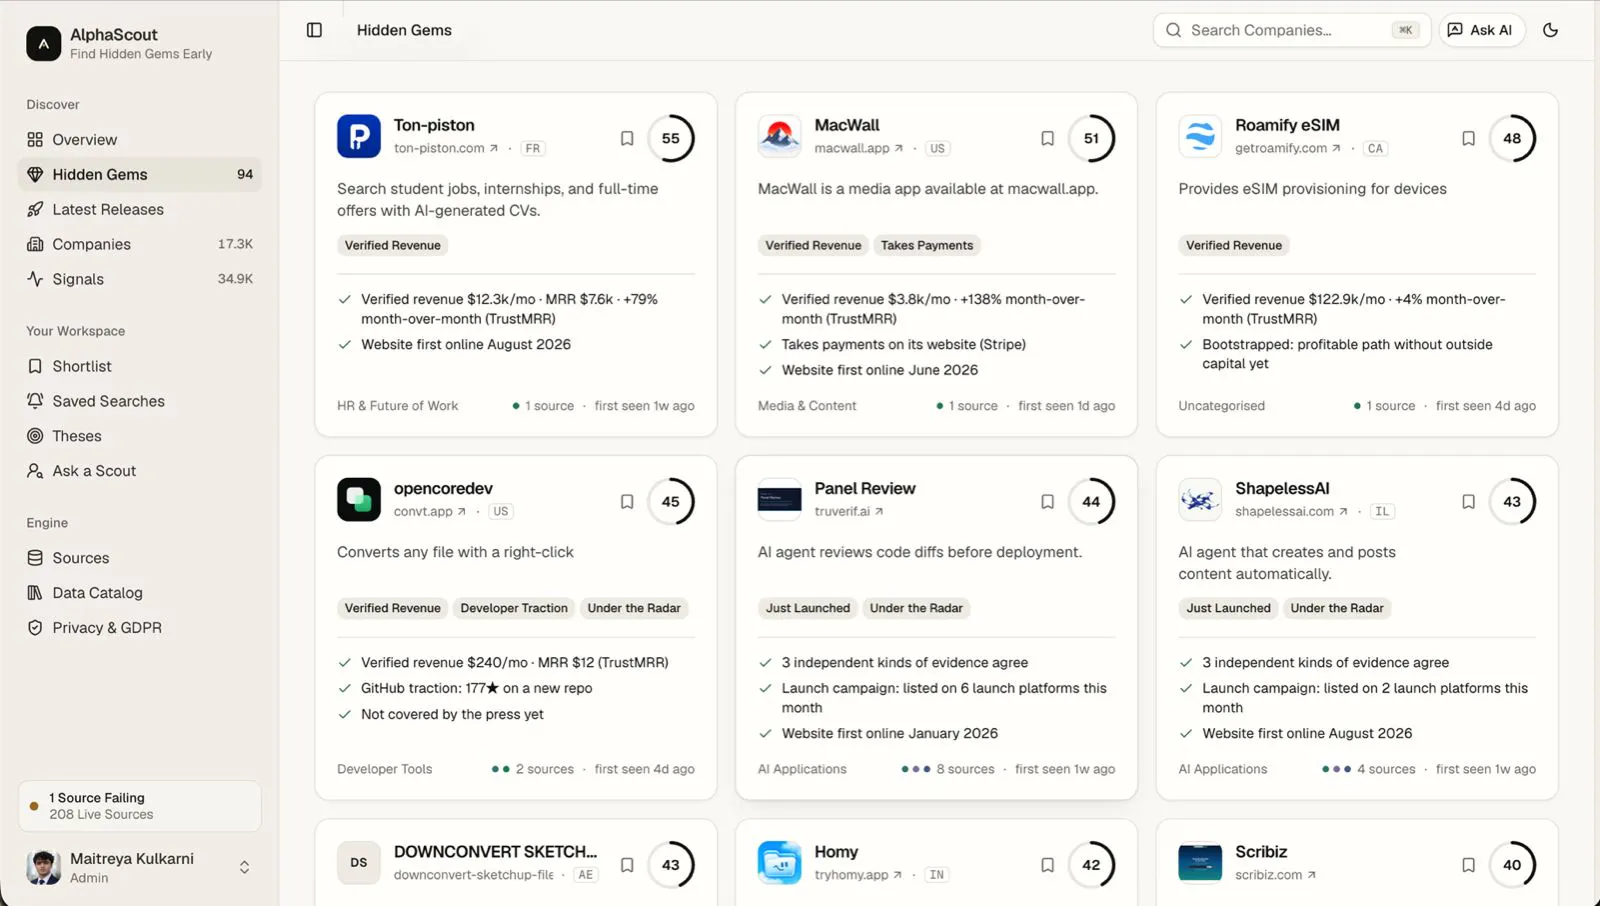Toggle dark mode with the moon icon
This screenshot has height=906, width=1600.
[x=1550, y=30]
